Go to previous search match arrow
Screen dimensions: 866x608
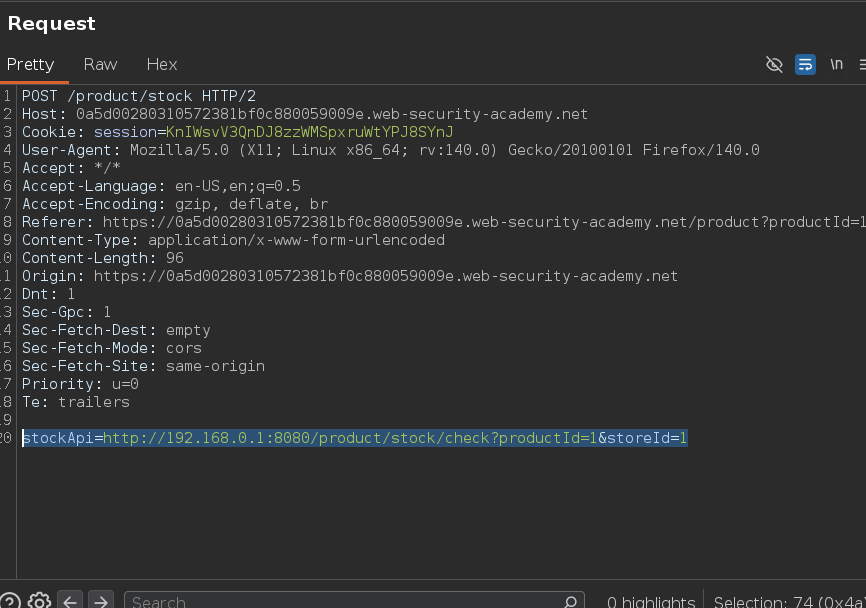point(70,601)
